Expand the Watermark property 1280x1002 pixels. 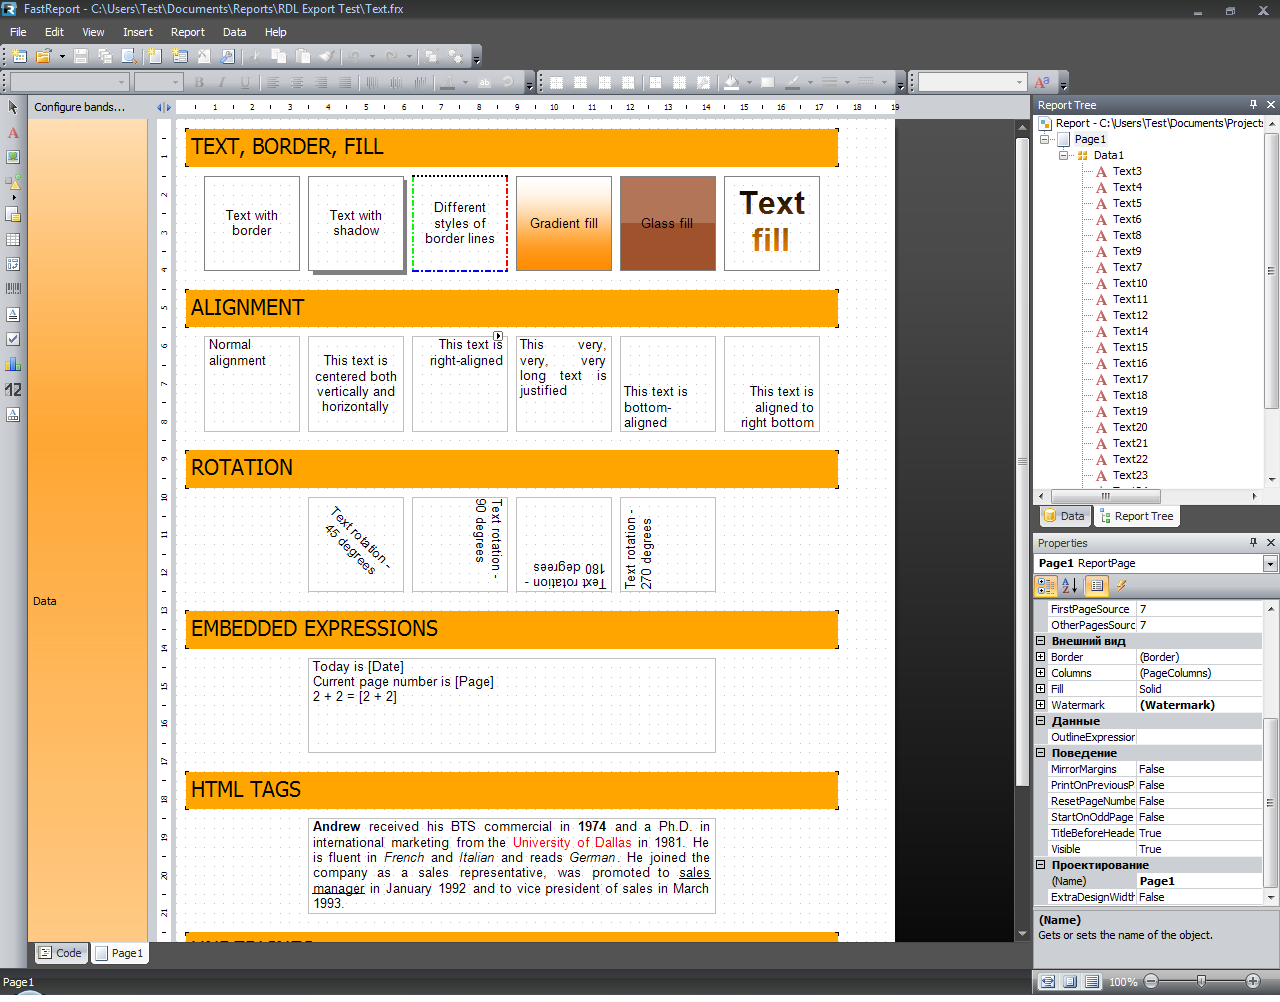(1041, 705)
